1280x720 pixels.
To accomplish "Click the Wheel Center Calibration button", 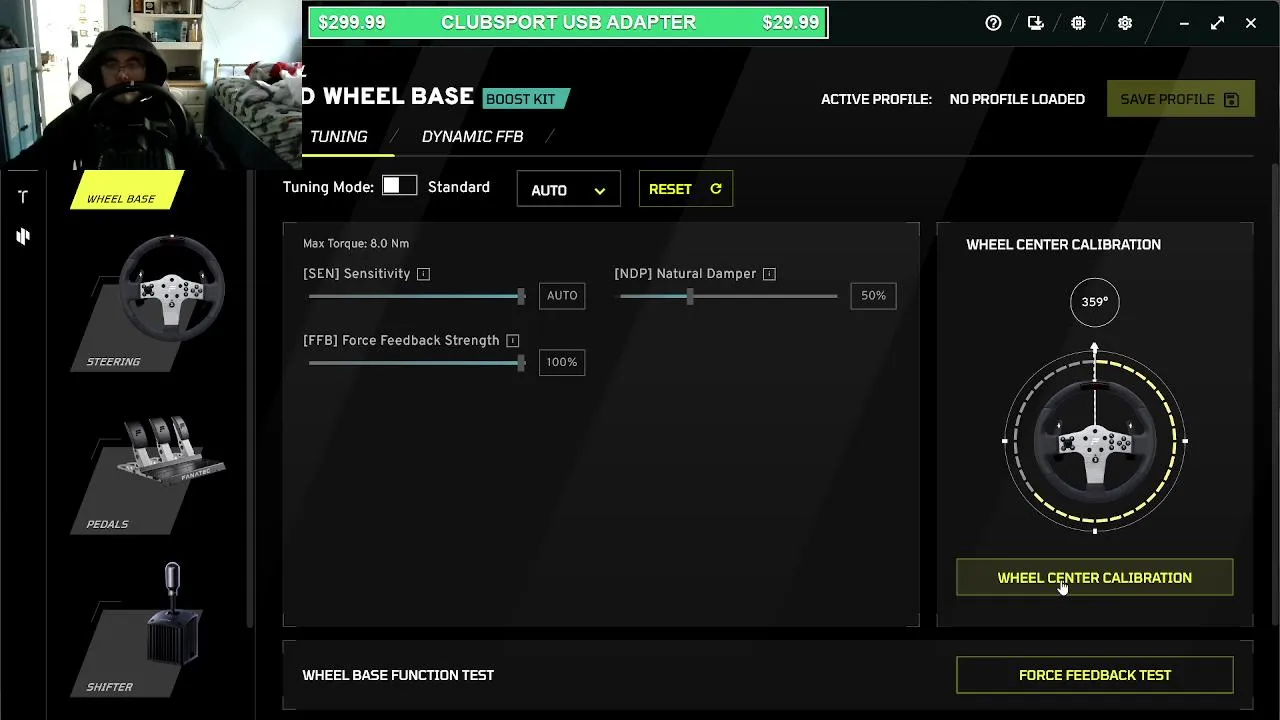I will tap(1094, 578).
